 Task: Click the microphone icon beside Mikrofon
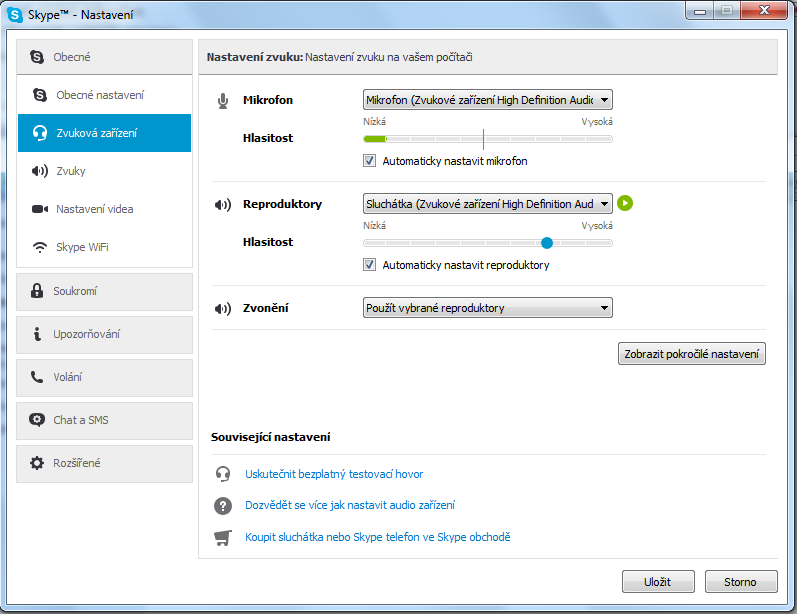click(x=223, y=101)
